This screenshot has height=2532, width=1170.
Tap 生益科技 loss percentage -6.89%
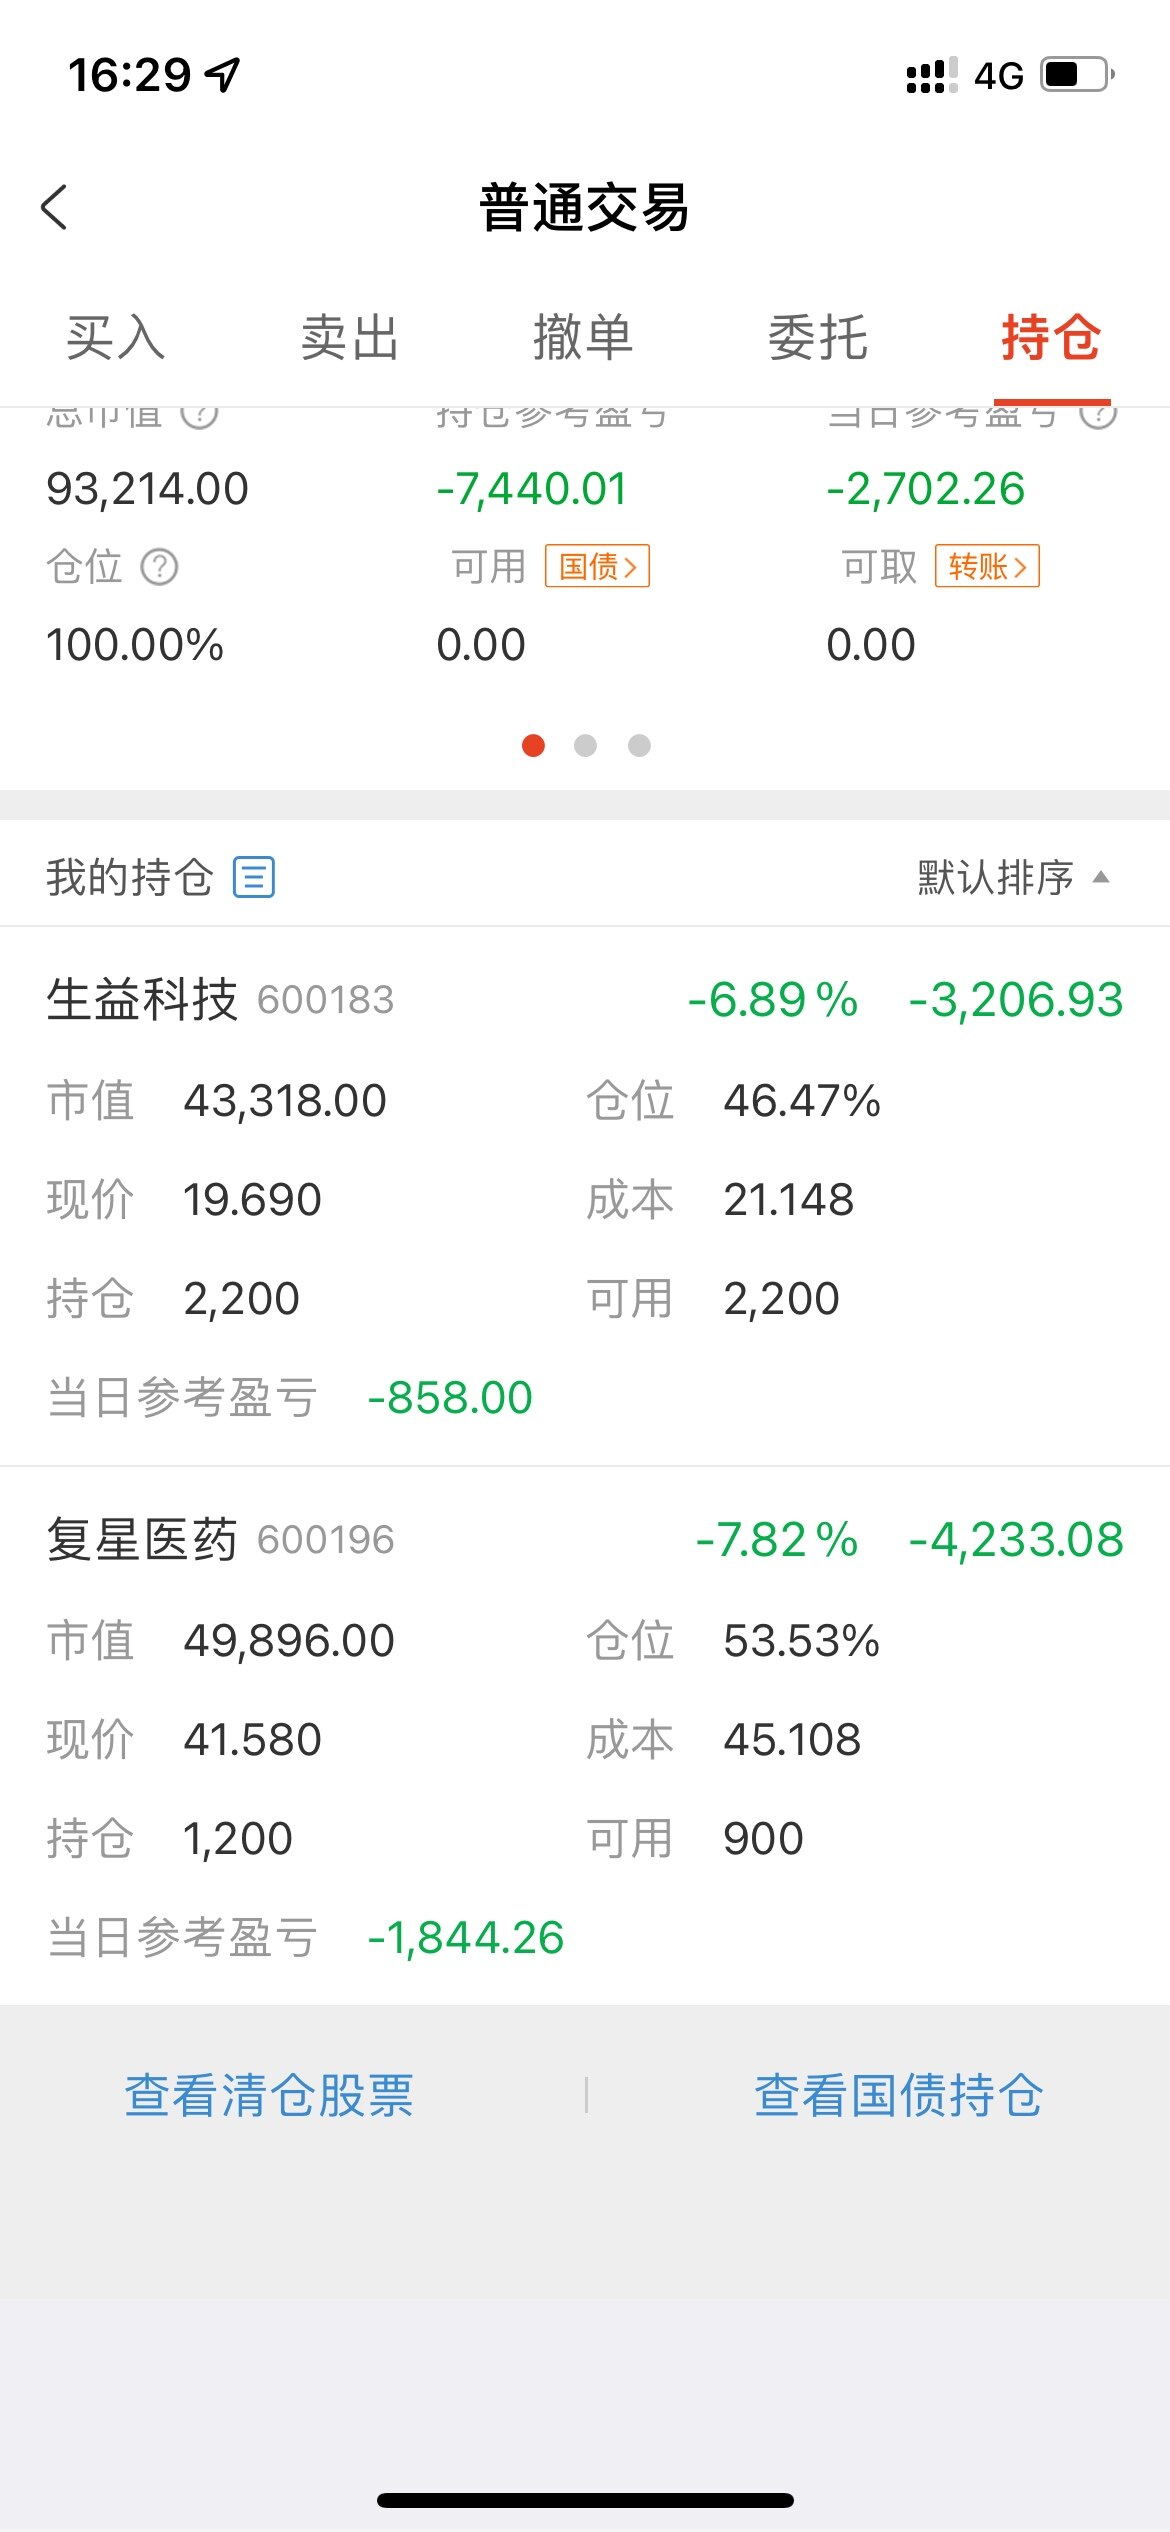click(773, 1000)
